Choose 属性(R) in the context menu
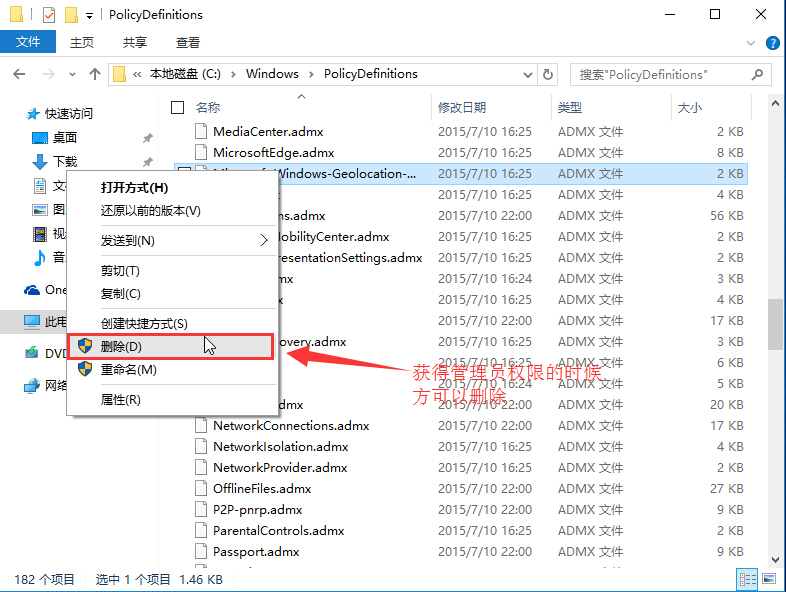Screen dimensions: 786x592 tap(121, 399)
